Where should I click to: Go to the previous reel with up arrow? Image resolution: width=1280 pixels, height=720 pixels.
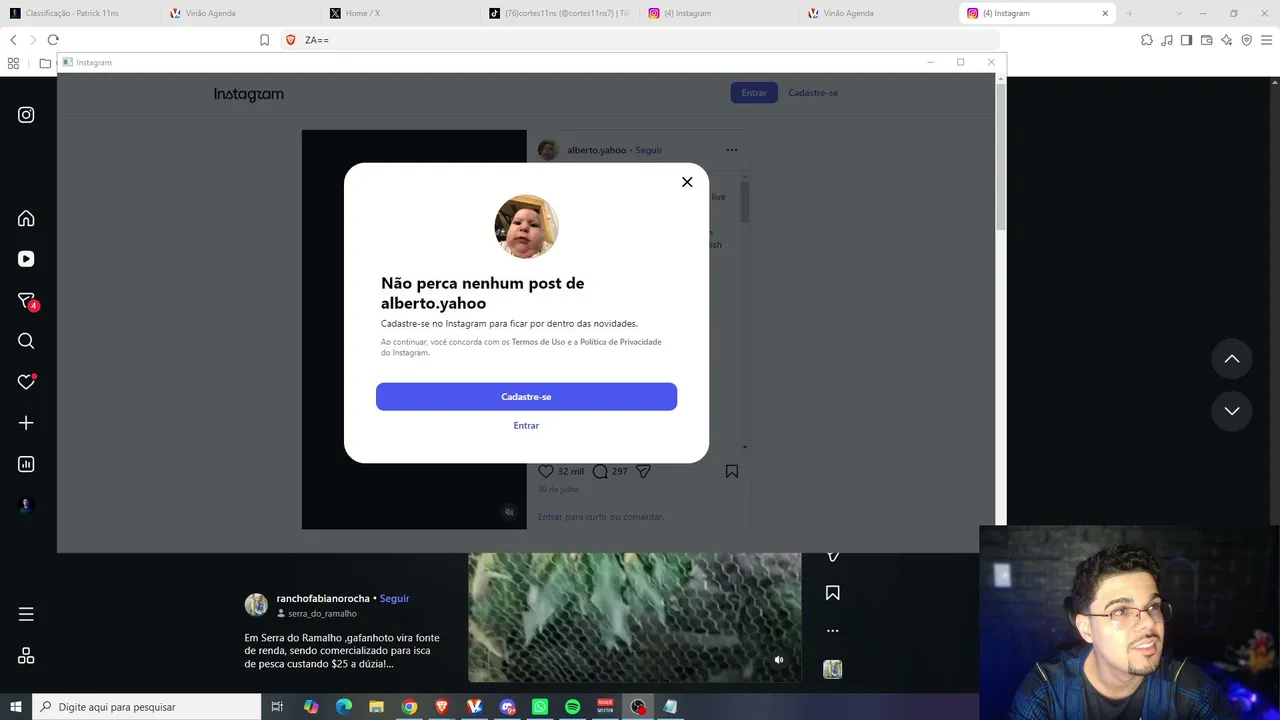coord(1232,359)
